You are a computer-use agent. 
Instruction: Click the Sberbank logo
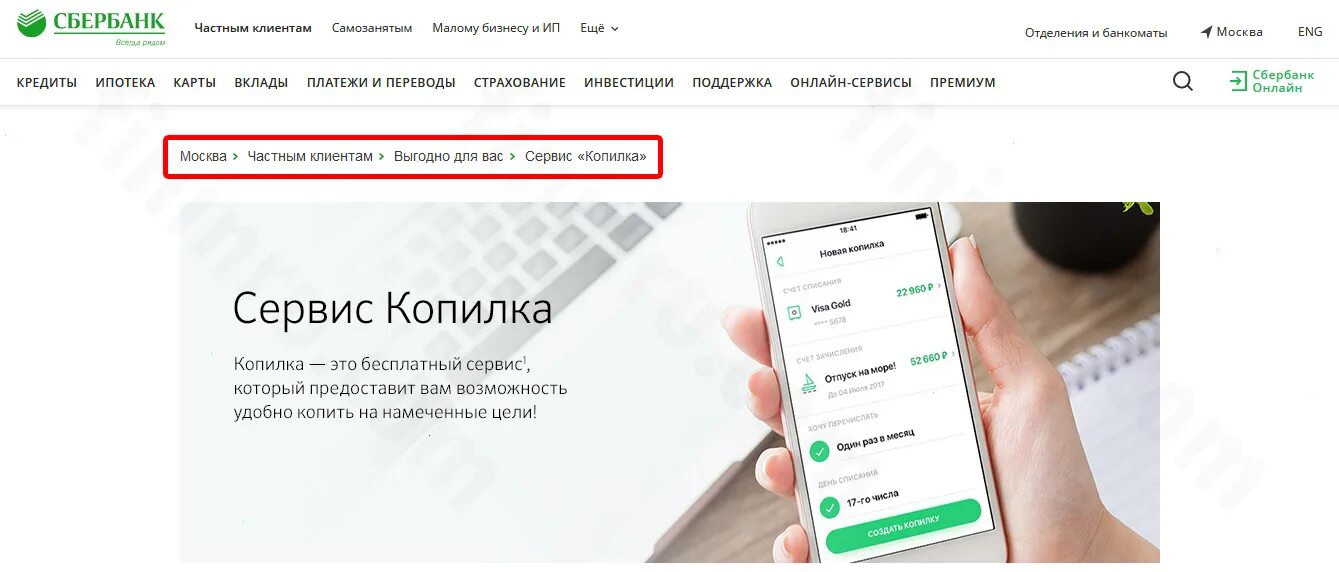pos(91,28)
